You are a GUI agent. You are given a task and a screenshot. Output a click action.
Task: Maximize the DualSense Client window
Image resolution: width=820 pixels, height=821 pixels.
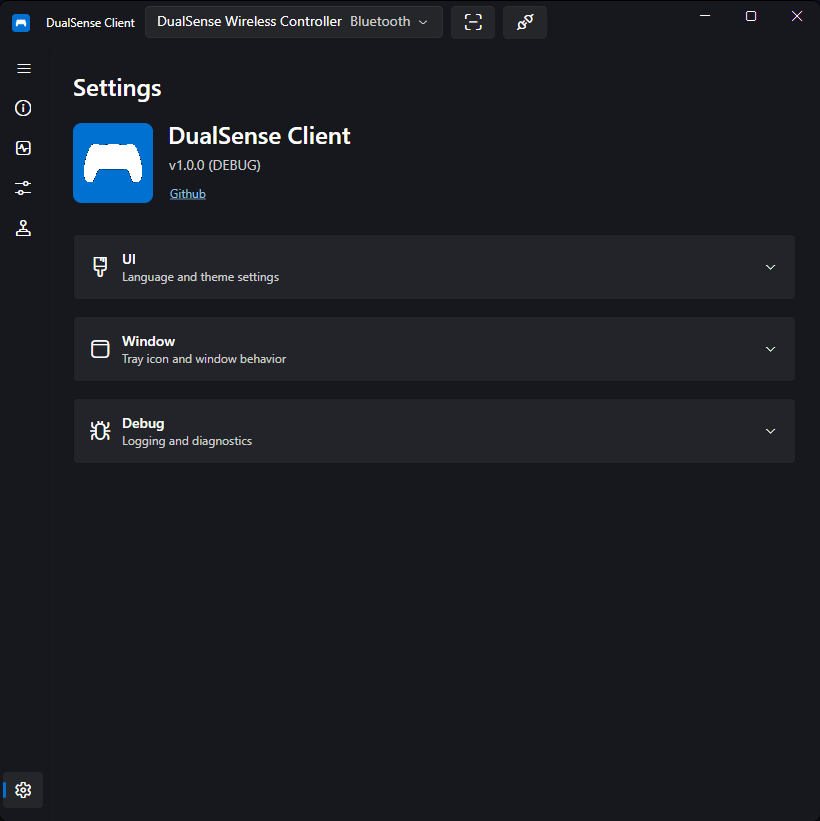[x=751, y=16]
